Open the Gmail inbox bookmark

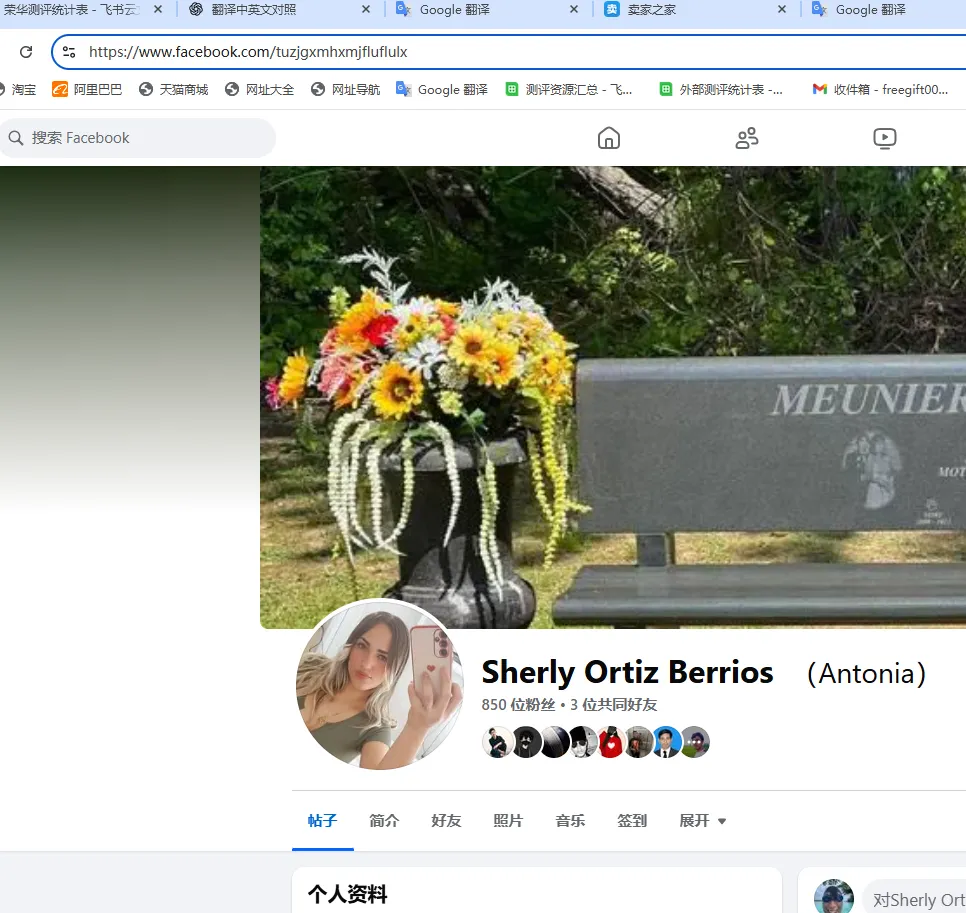pos(880,89)
